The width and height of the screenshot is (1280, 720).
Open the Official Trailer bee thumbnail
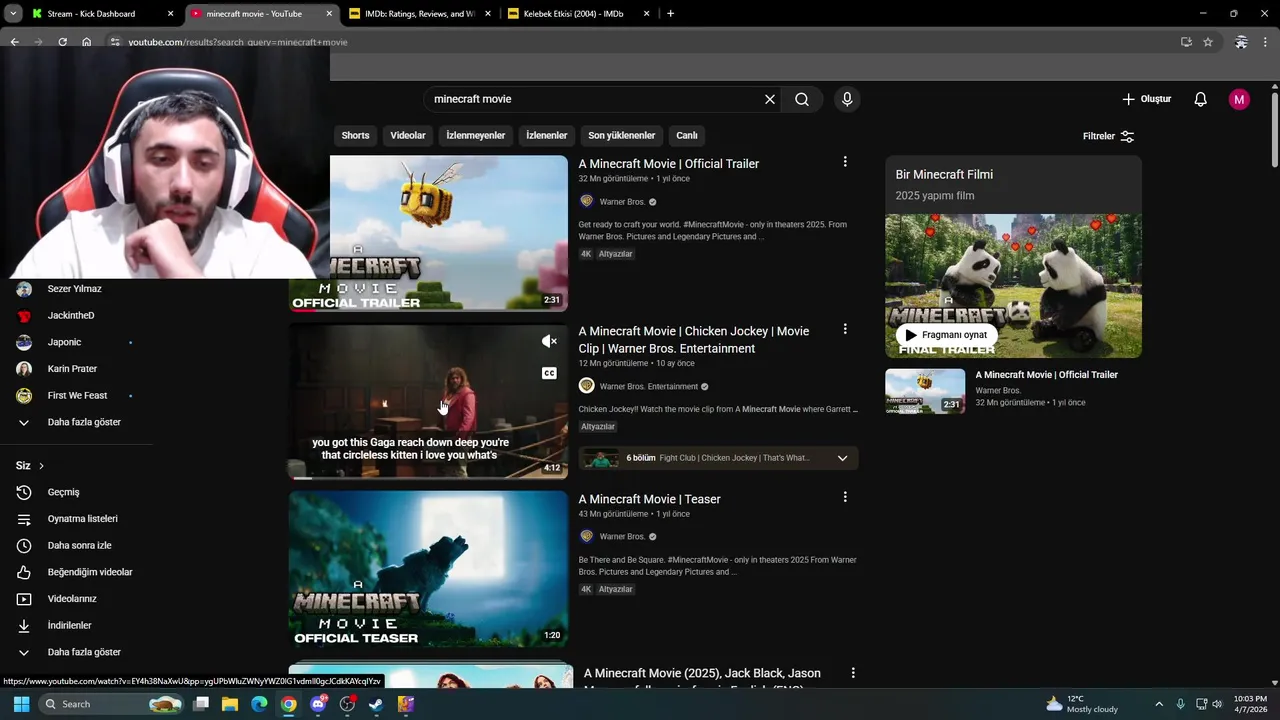[428, 233]
